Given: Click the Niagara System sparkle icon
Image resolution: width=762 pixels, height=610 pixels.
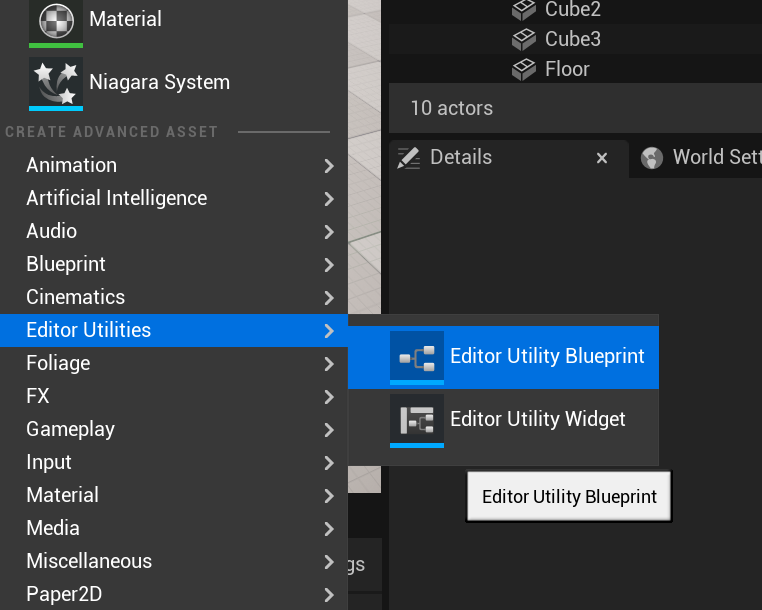Looking at the screenshot, I should click(56, 82).
